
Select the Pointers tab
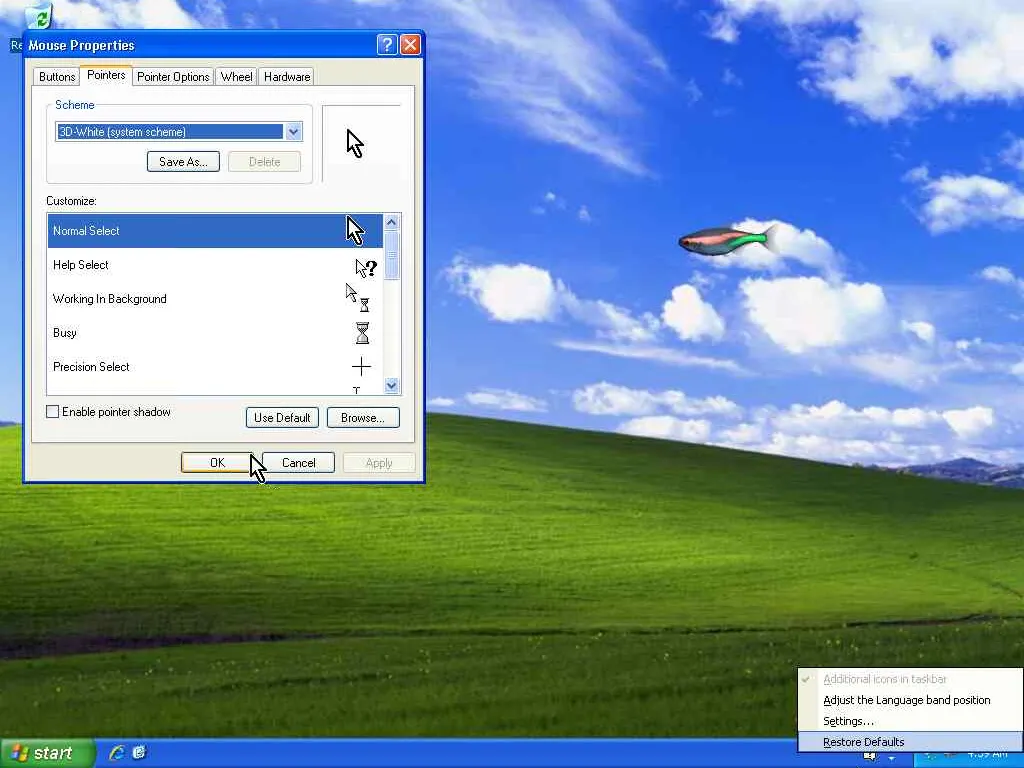106,75
